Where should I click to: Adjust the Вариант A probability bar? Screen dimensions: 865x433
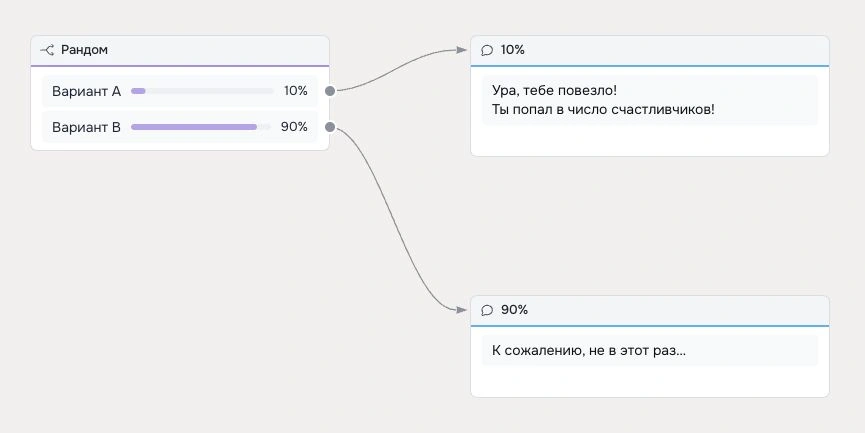pyautogui.click(x=202, y=91)
